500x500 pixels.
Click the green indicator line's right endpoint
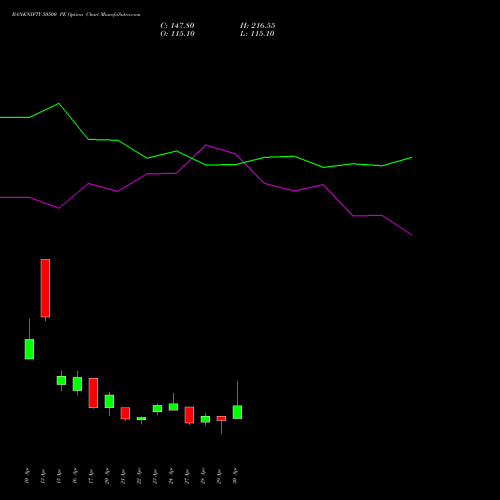coord(412,157)
